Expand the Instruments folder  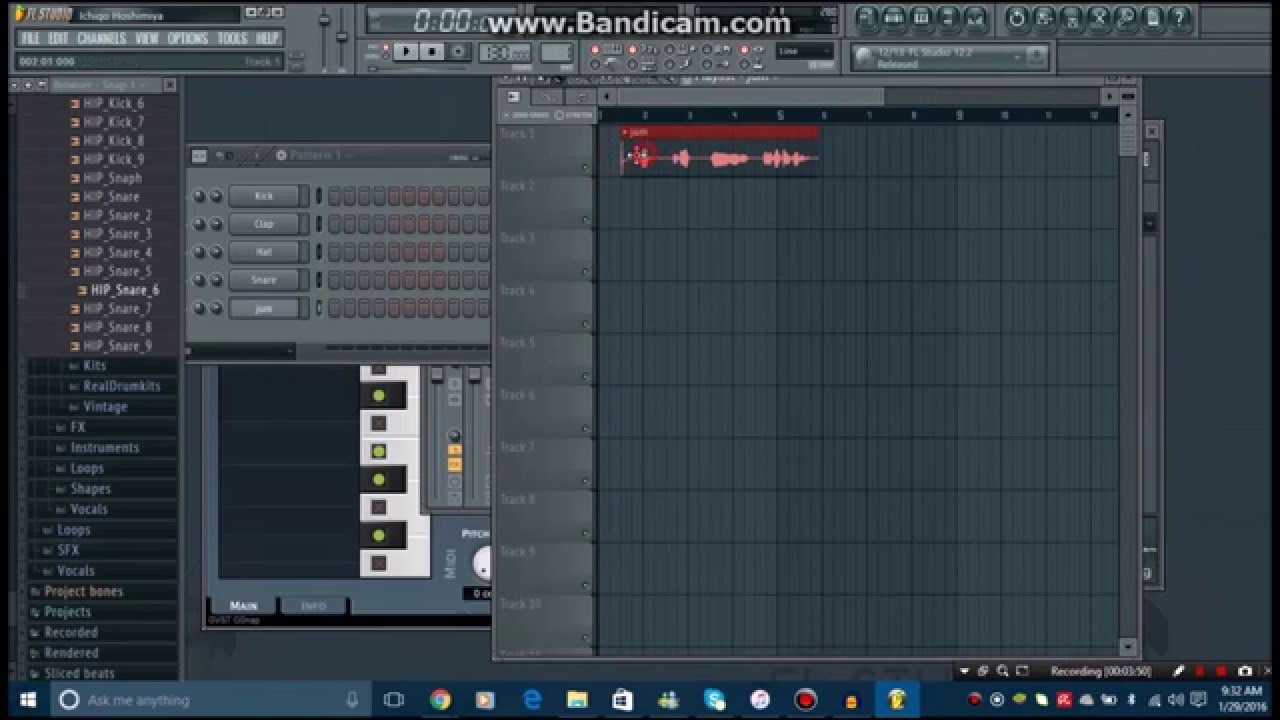(104, 448)
